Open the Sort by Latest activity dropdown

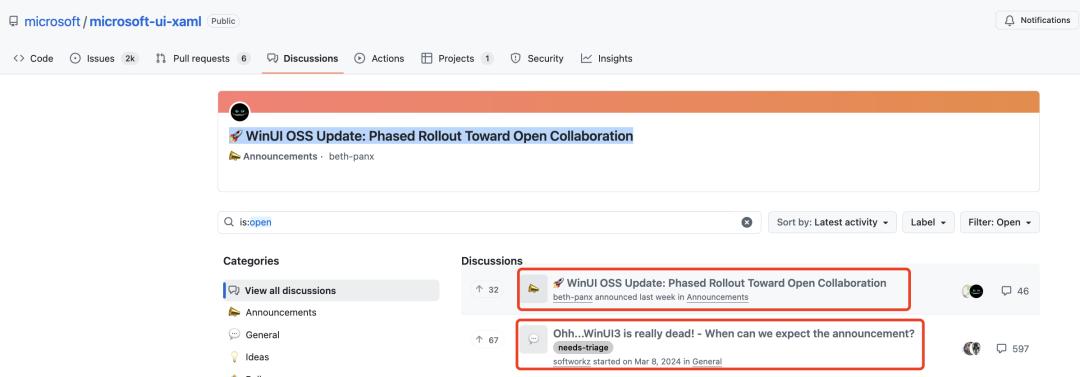click(832, 223)
